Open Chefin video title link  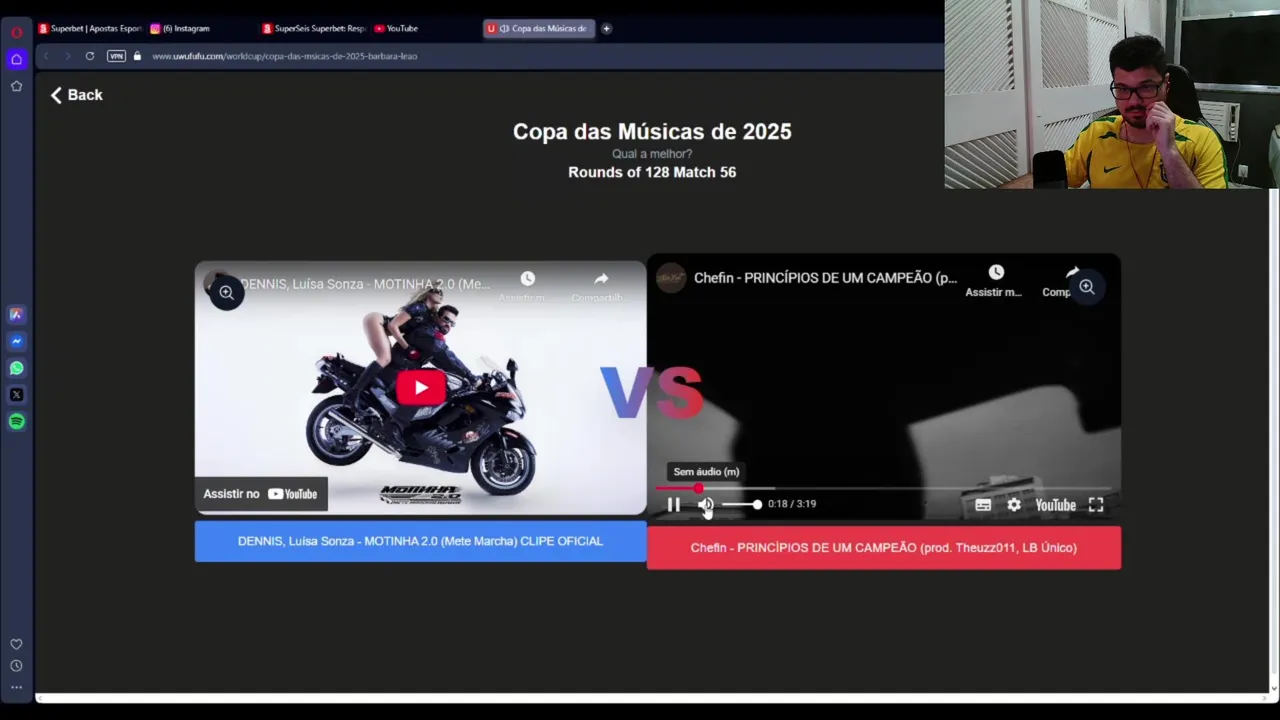(825, 278)
